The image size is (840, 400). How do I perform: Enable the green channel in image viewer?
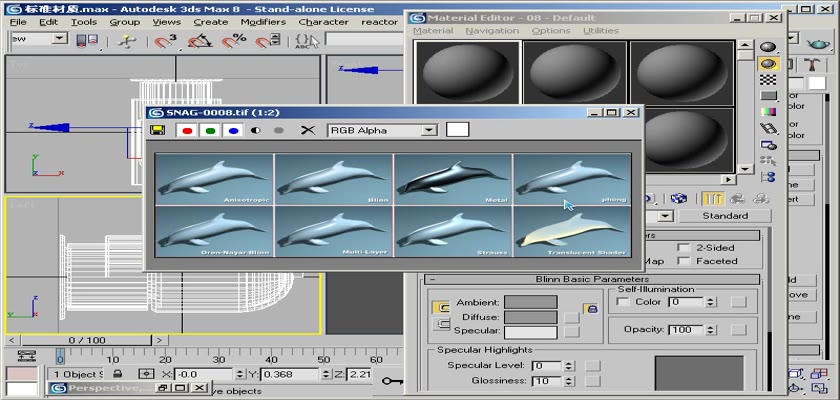coord(210,130)
